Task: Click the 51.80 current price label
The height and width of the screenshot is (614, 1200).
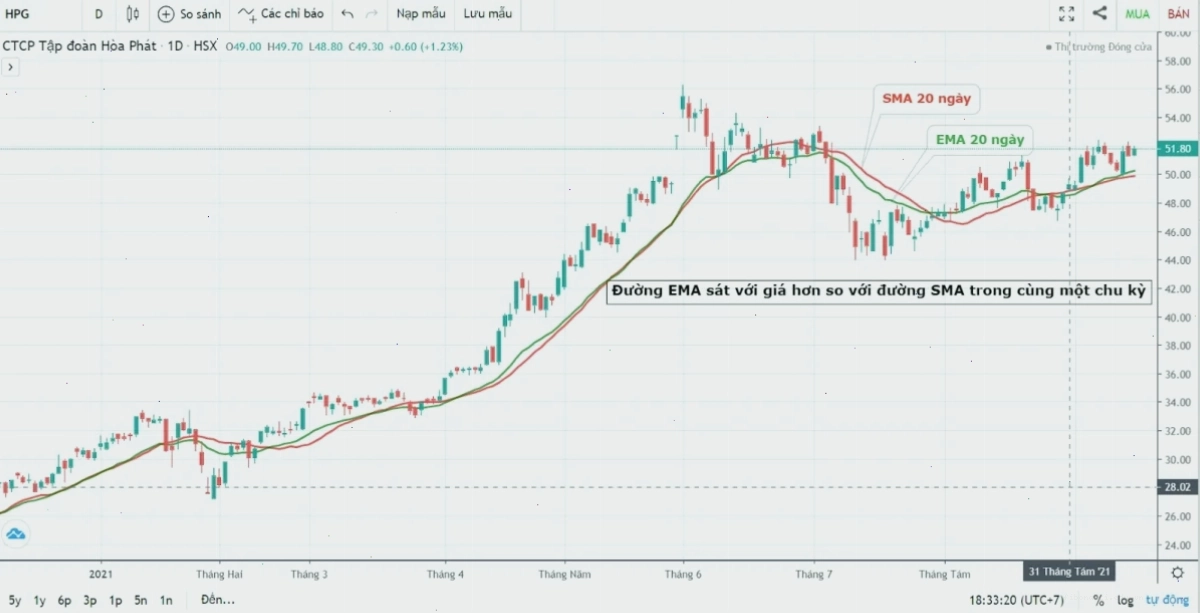Action: 1177,149
